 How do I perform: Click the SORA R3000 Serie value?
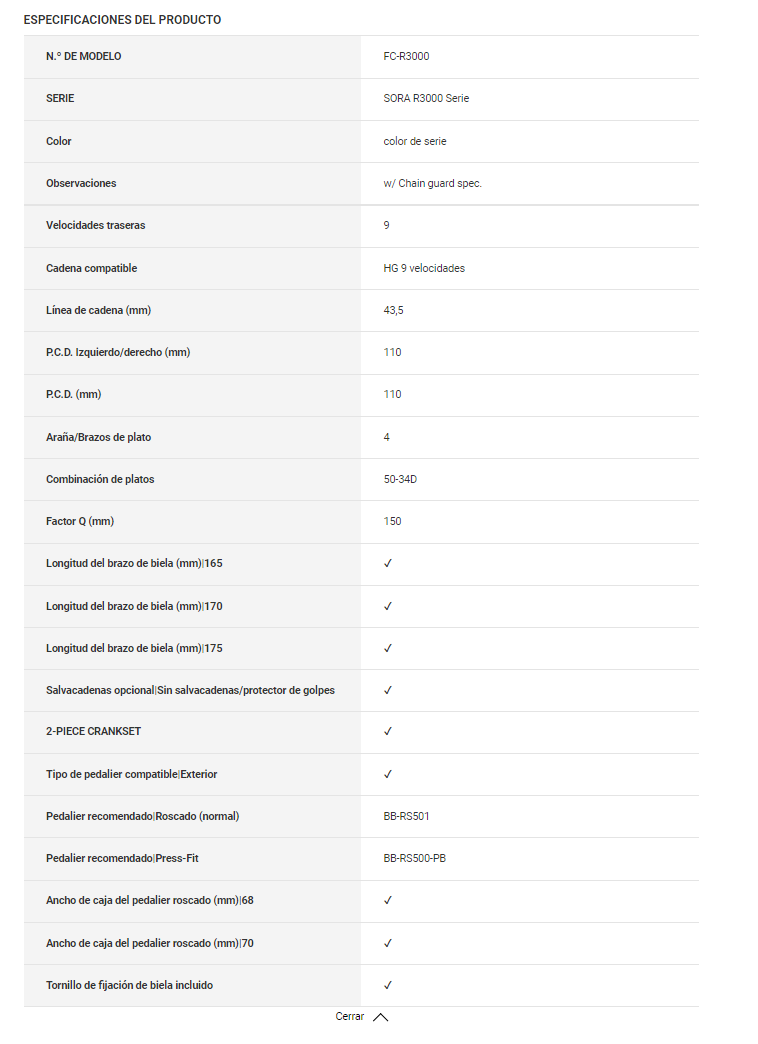426,99
